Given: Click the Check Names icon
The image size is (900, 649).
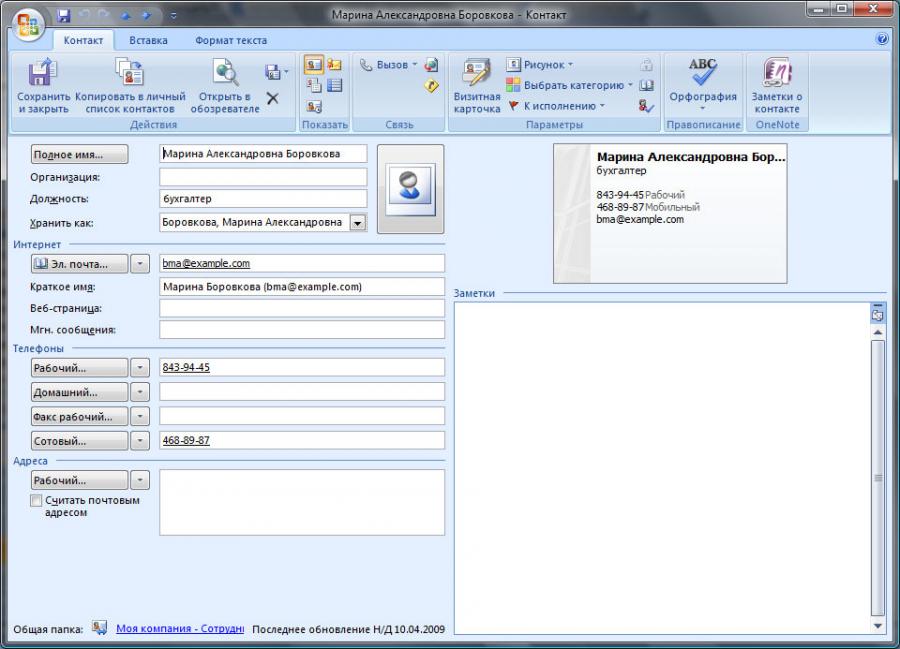Looking at the screenshot, I should point(646,106).
